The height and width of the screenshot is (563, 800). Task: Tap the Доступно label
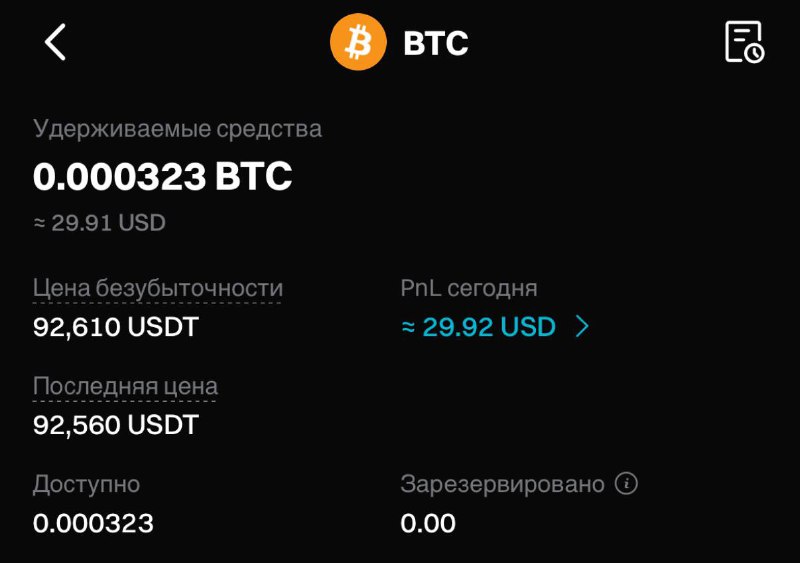[x=86, y=484]
